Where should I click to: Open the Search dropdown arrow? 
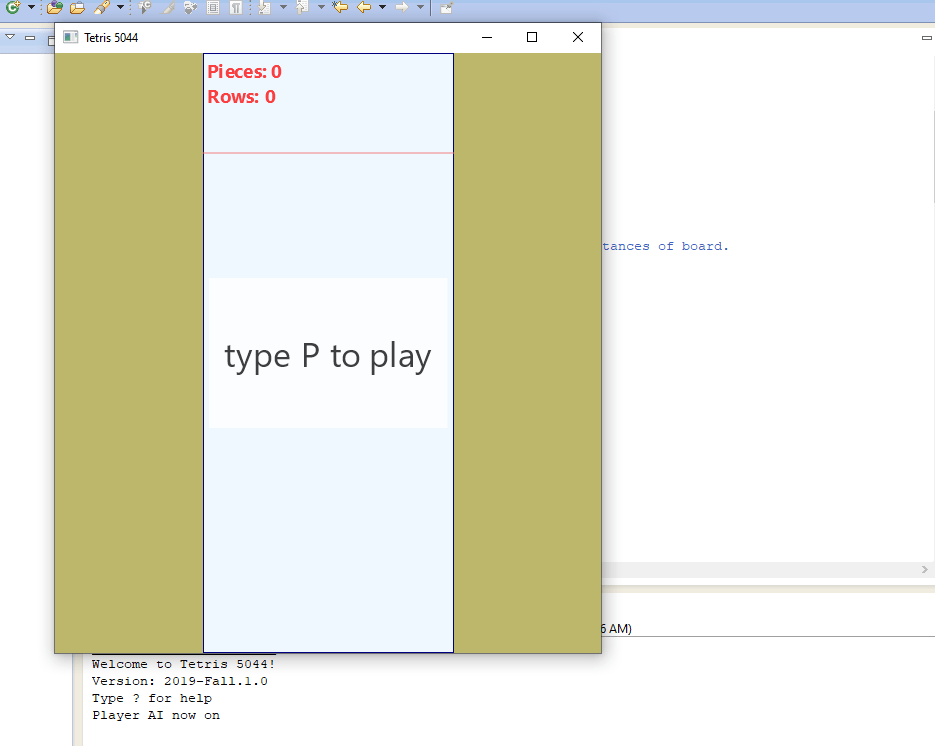point(120,7)
